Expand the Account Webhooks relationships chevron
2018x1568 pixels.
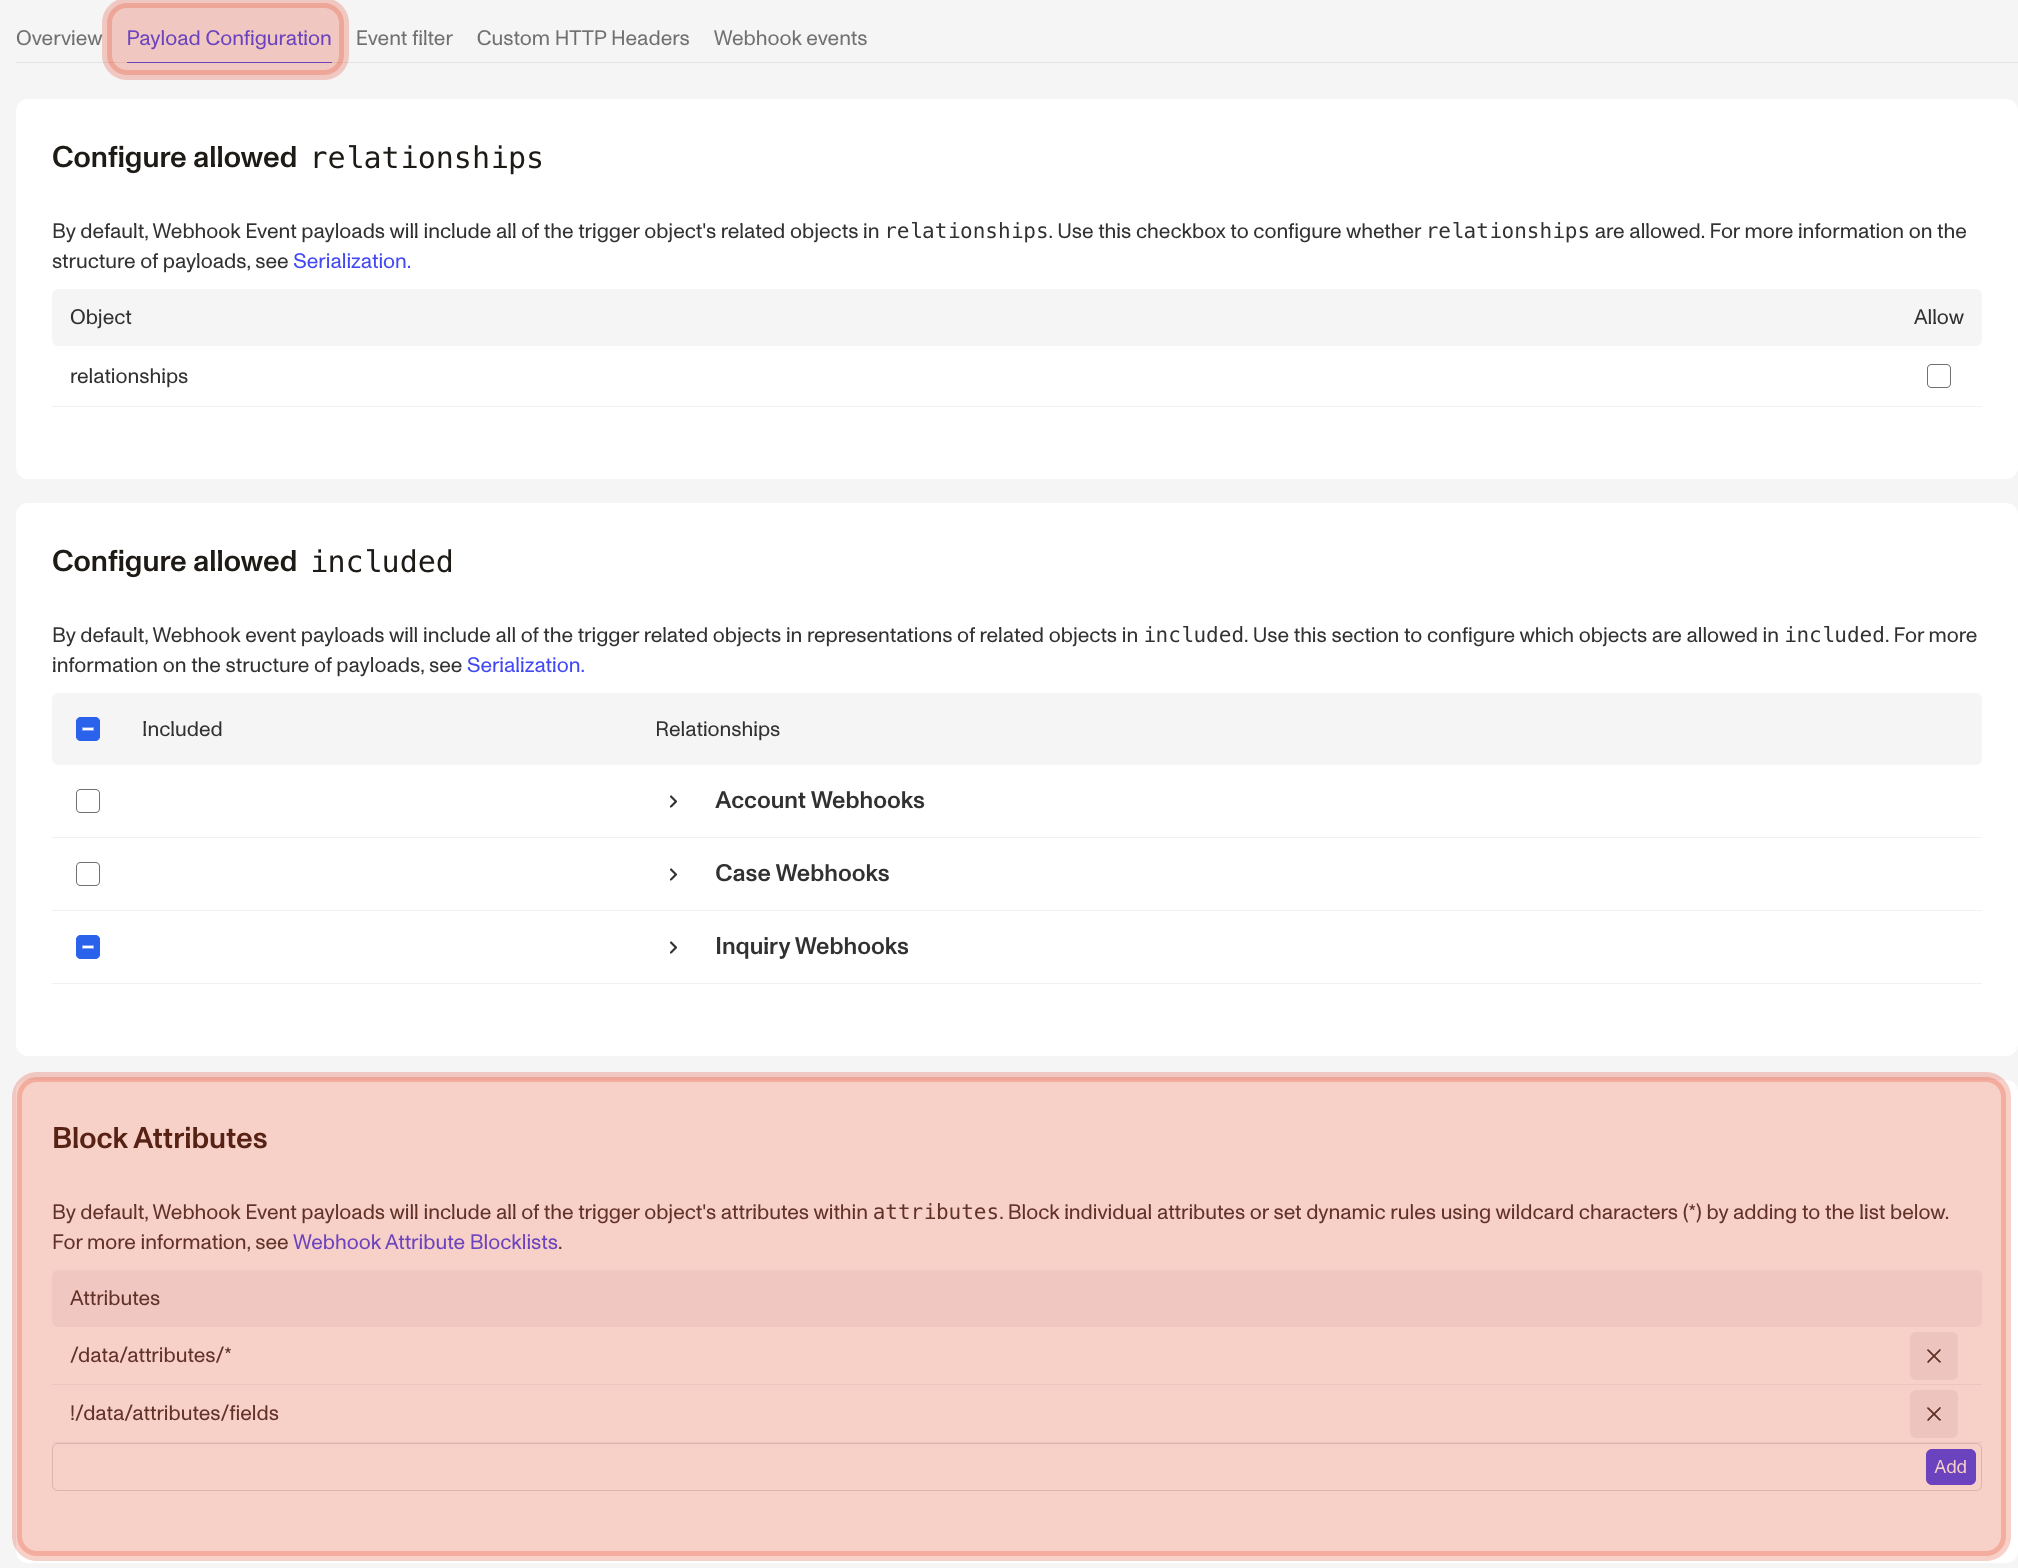[673, 801]
